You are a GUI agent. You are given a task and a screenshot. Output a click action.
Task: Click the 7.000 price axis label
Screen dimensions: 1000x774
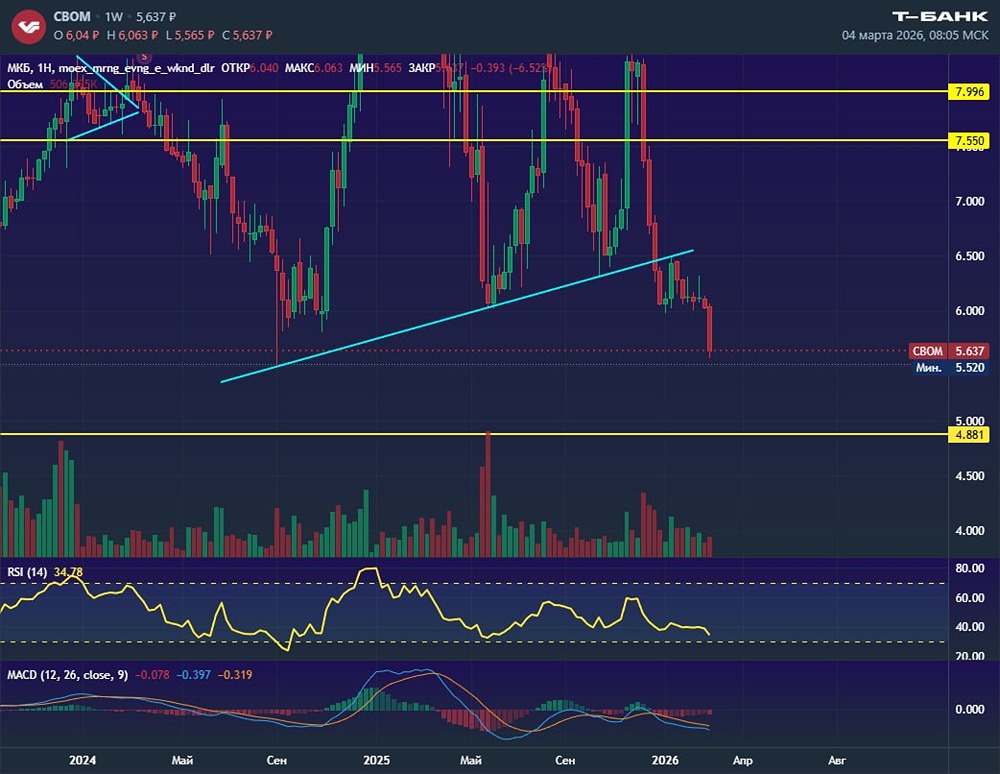click(969, 201)
